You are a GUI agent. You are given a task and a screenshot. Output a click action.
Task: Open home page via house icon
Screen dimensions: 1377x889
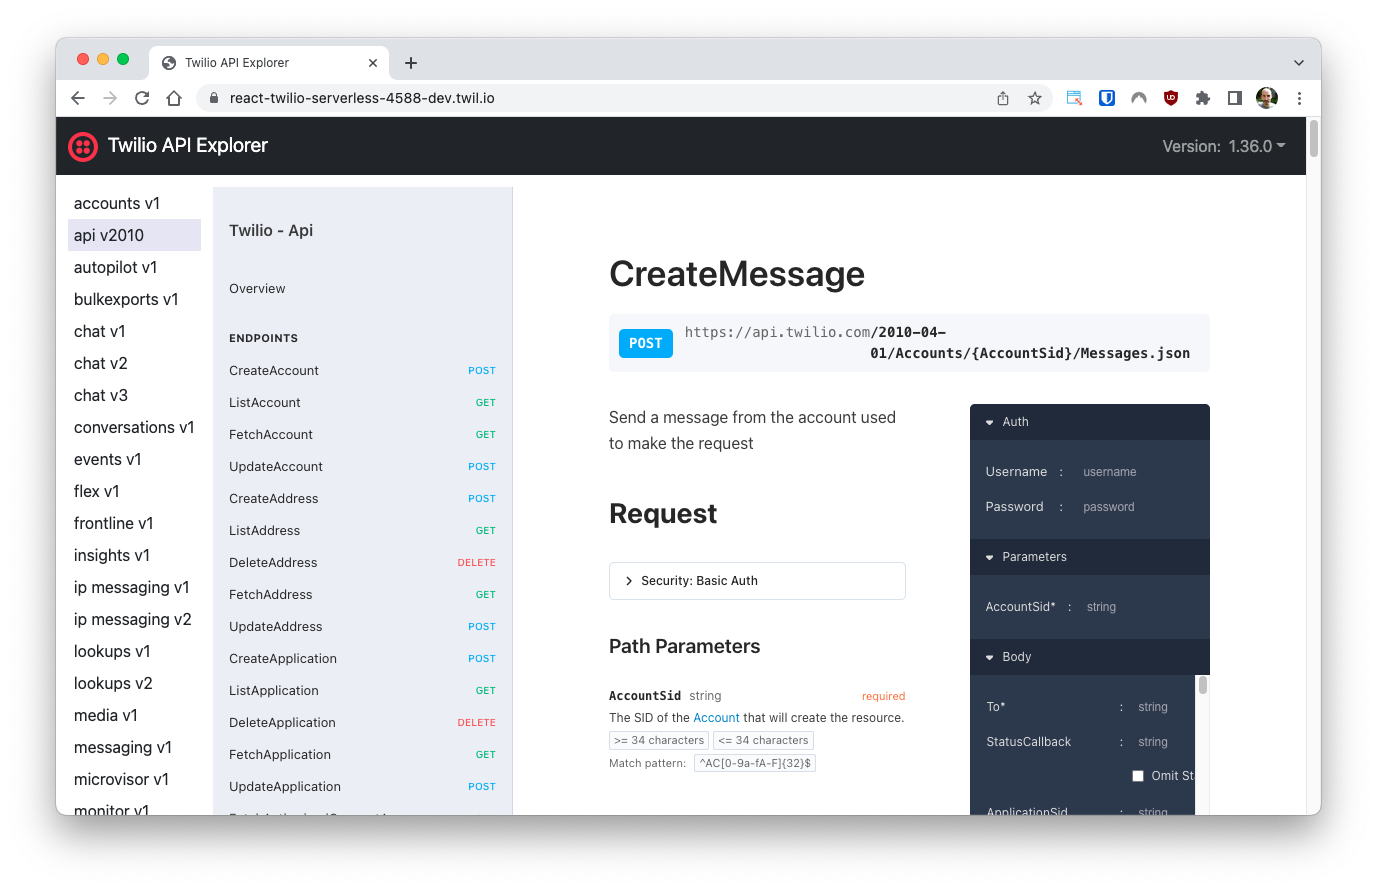point(174,98)
